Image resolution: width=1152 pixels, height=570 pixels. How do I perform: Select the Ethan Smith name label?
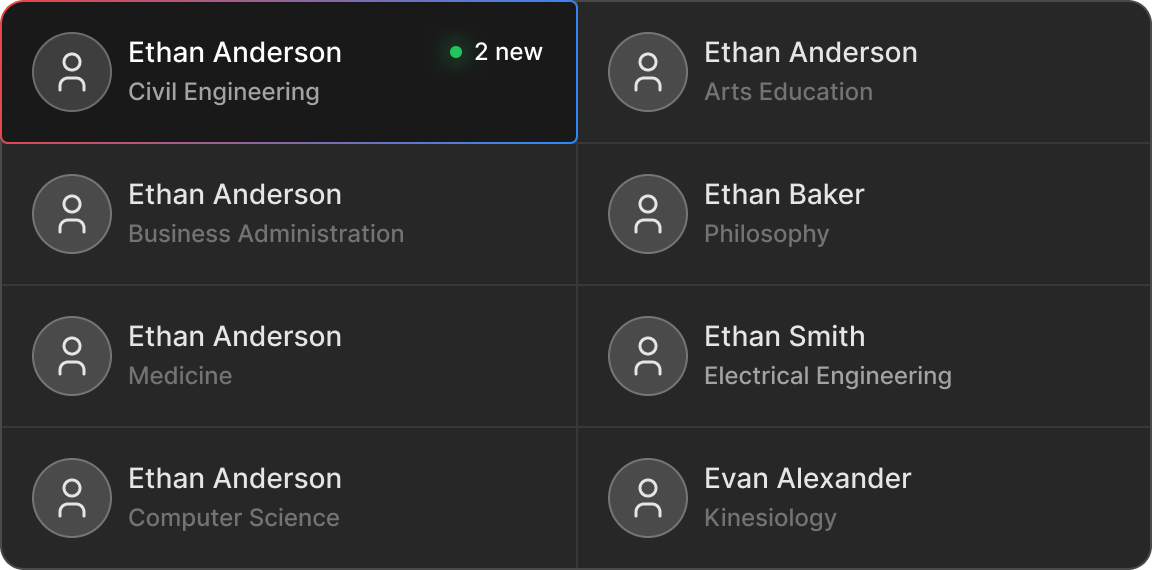click(784, 336)
